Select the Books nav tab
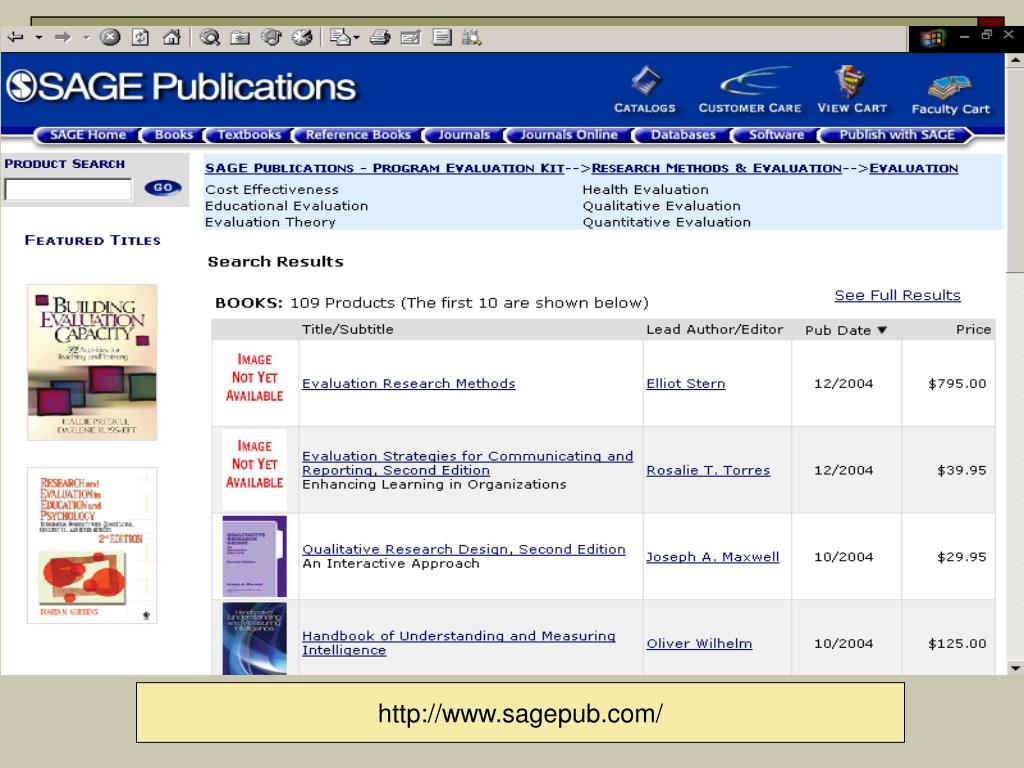The height and width of the screenshot is (768, 1024). click(x=174, y=135)
